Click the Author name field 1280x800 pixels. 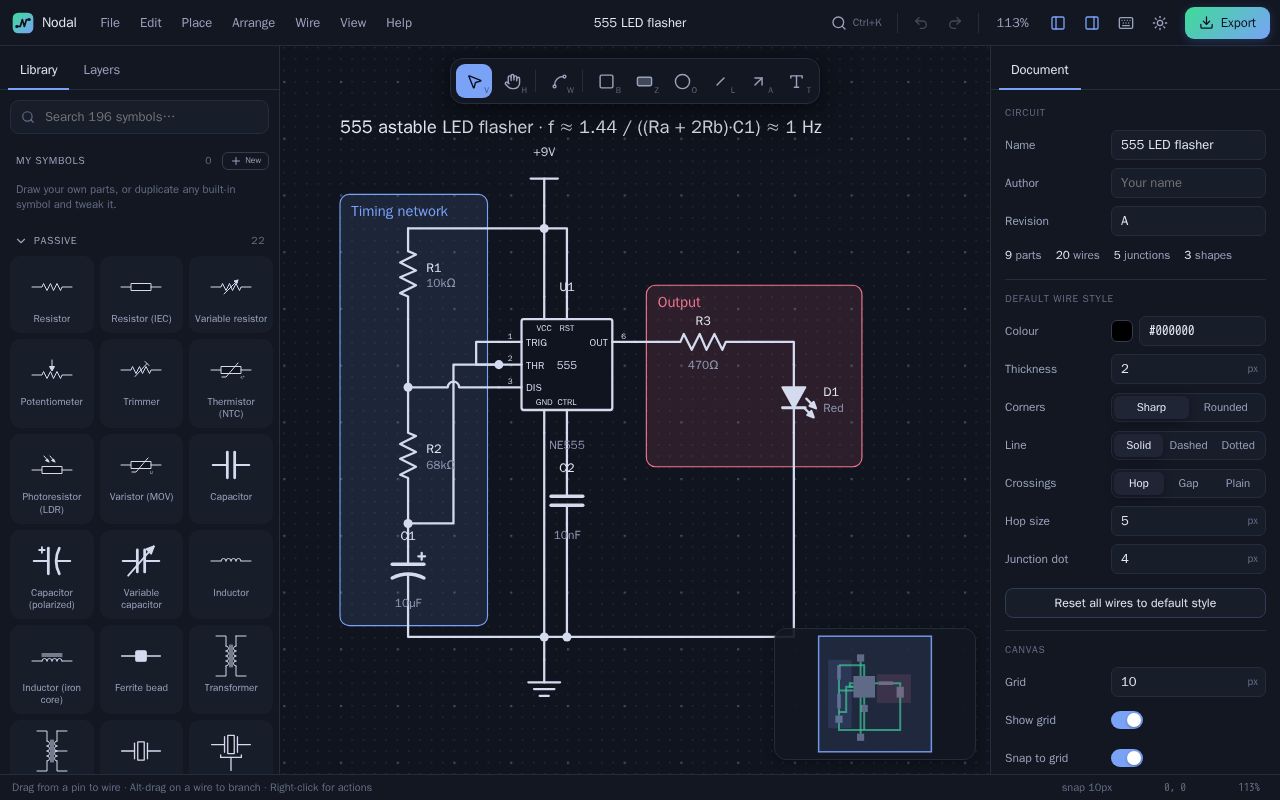(1188, 183)
